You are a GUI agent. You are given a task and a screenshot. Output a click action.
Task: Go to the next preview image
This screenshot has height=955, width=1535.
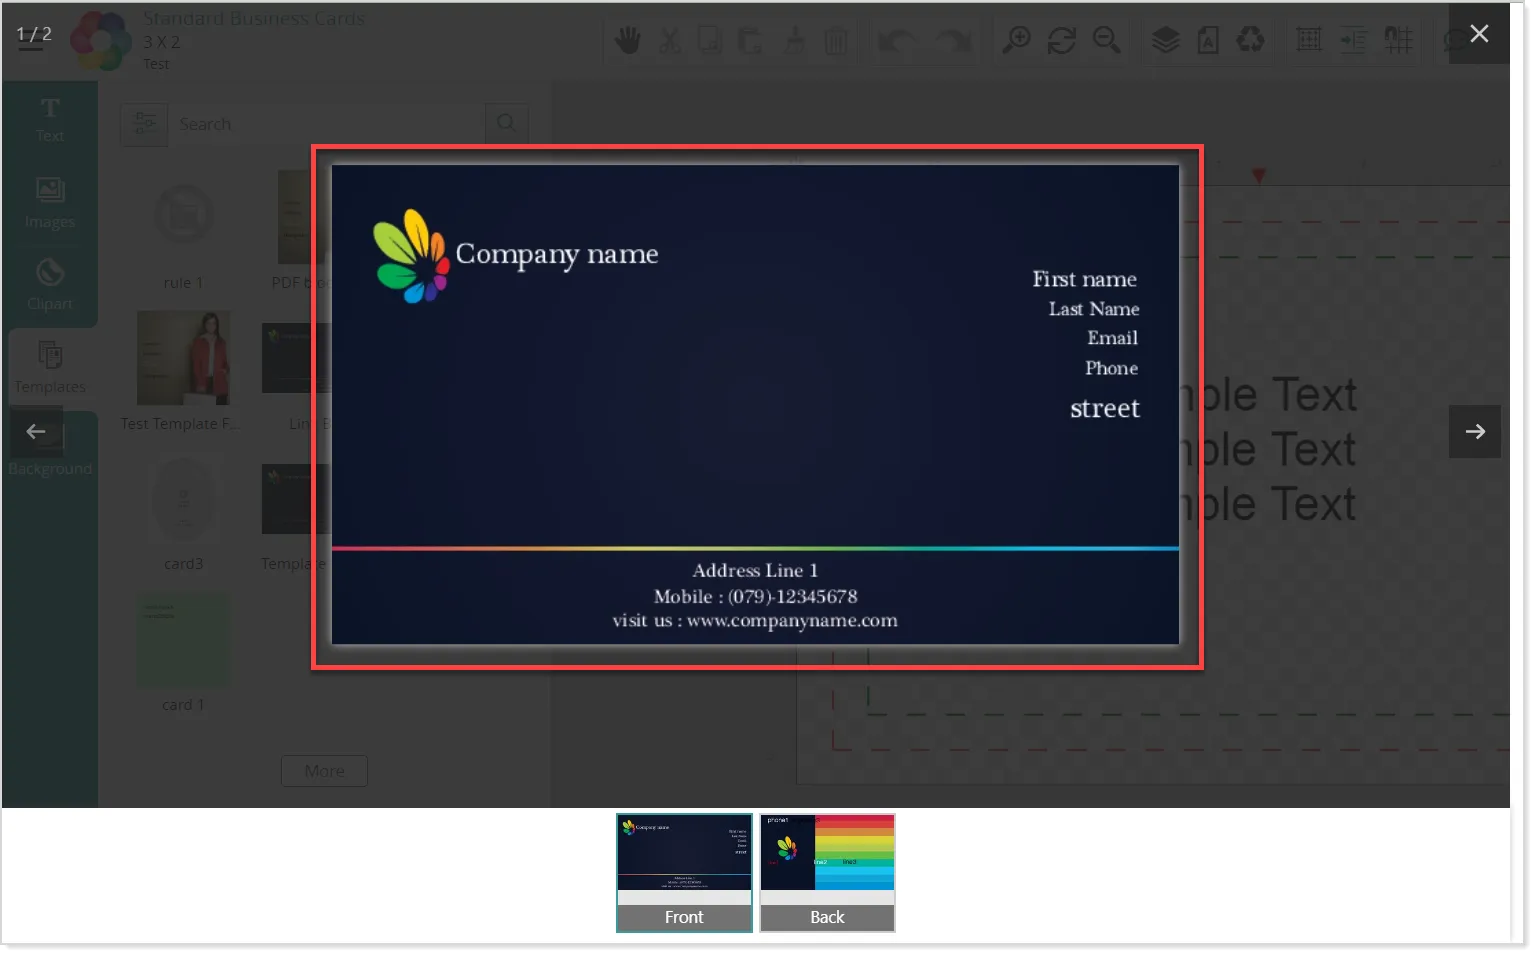[1475, 431]
